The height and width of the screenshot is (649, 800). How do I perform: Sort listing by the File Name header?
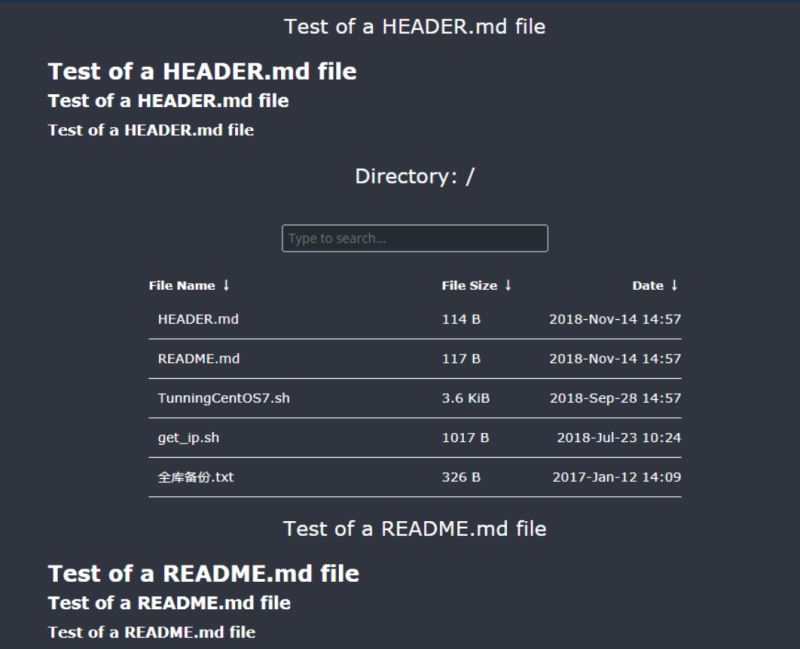pyautogui.click(x=182, y=286)
